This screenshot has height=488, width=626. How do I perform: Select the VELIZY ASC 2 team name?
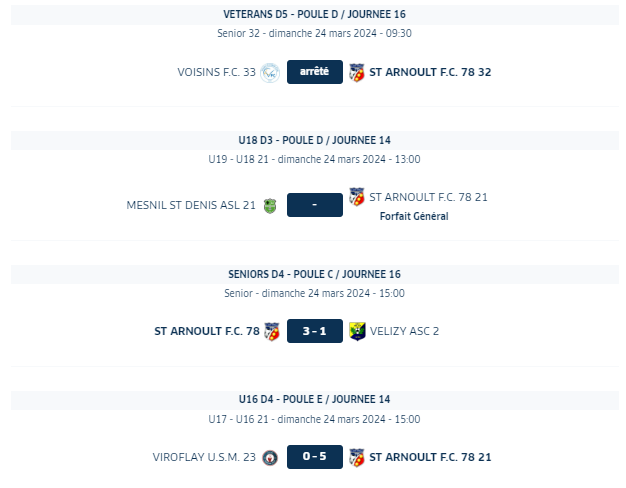(404, 331)
